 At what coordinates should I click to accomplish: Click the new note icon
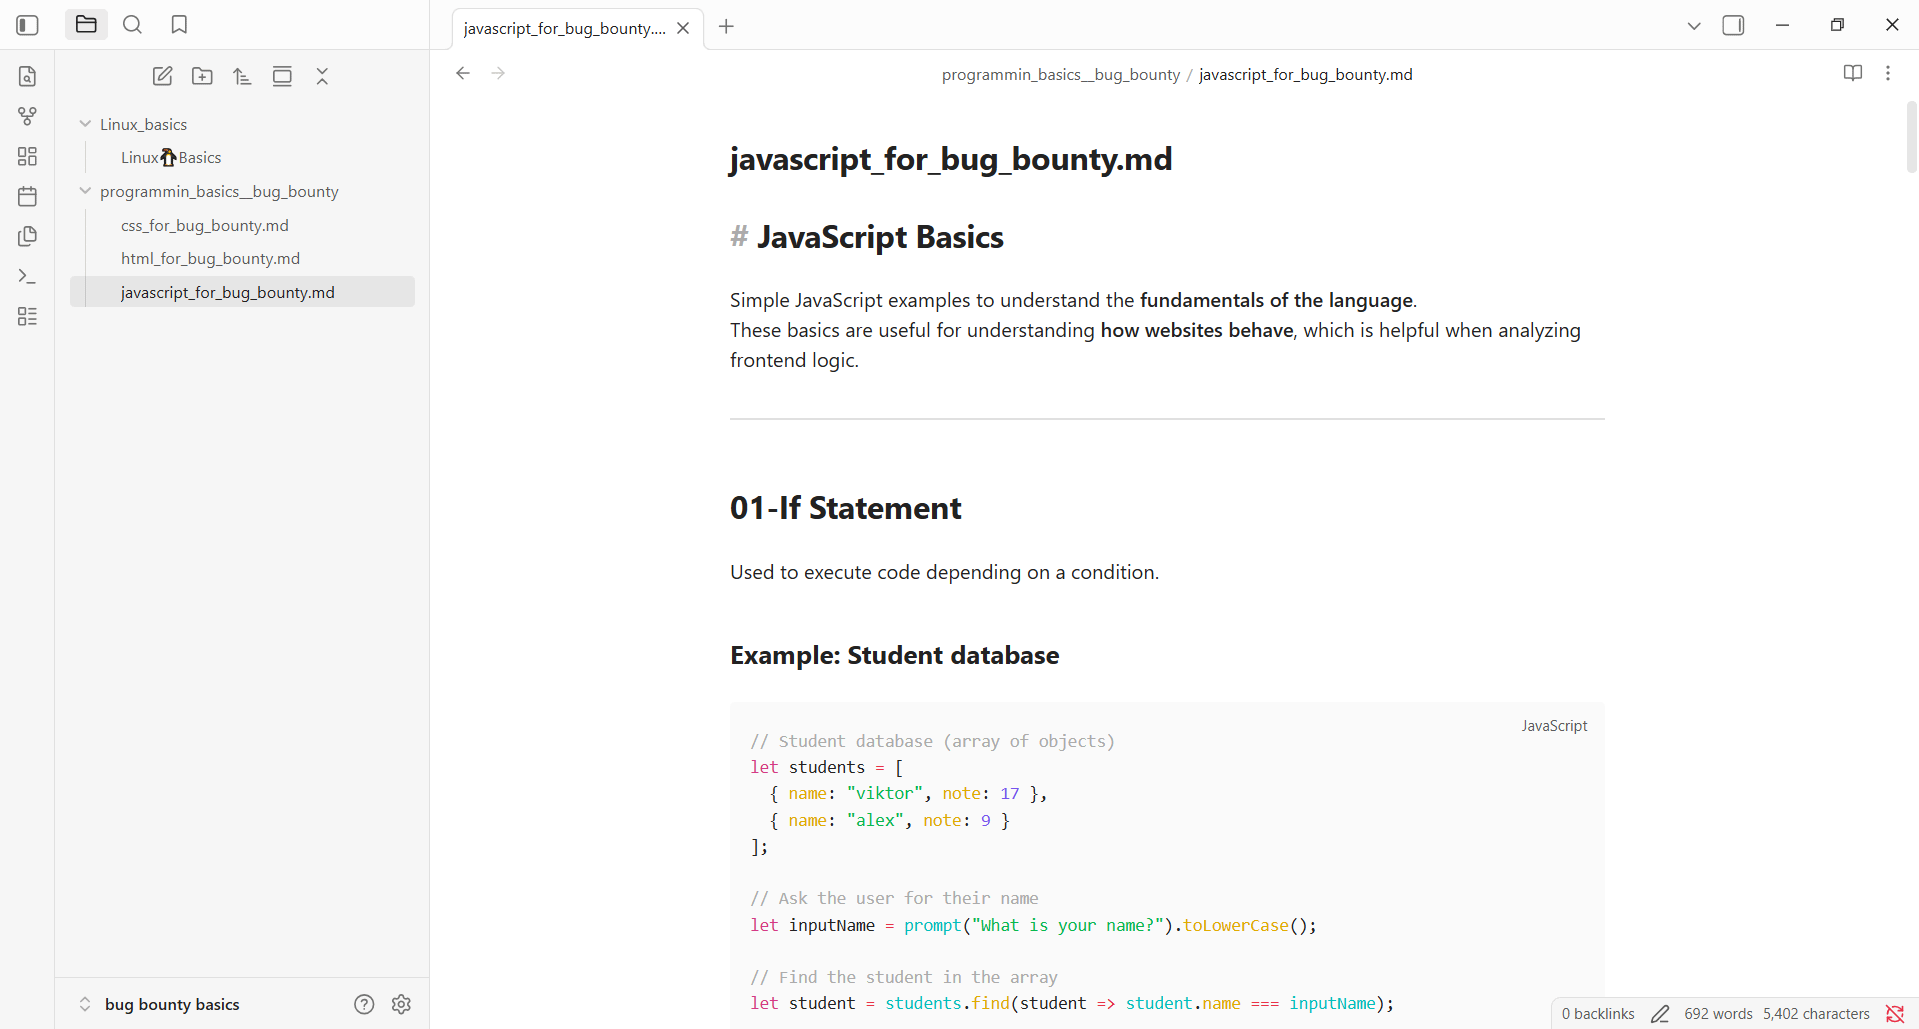tap(162, 76)
